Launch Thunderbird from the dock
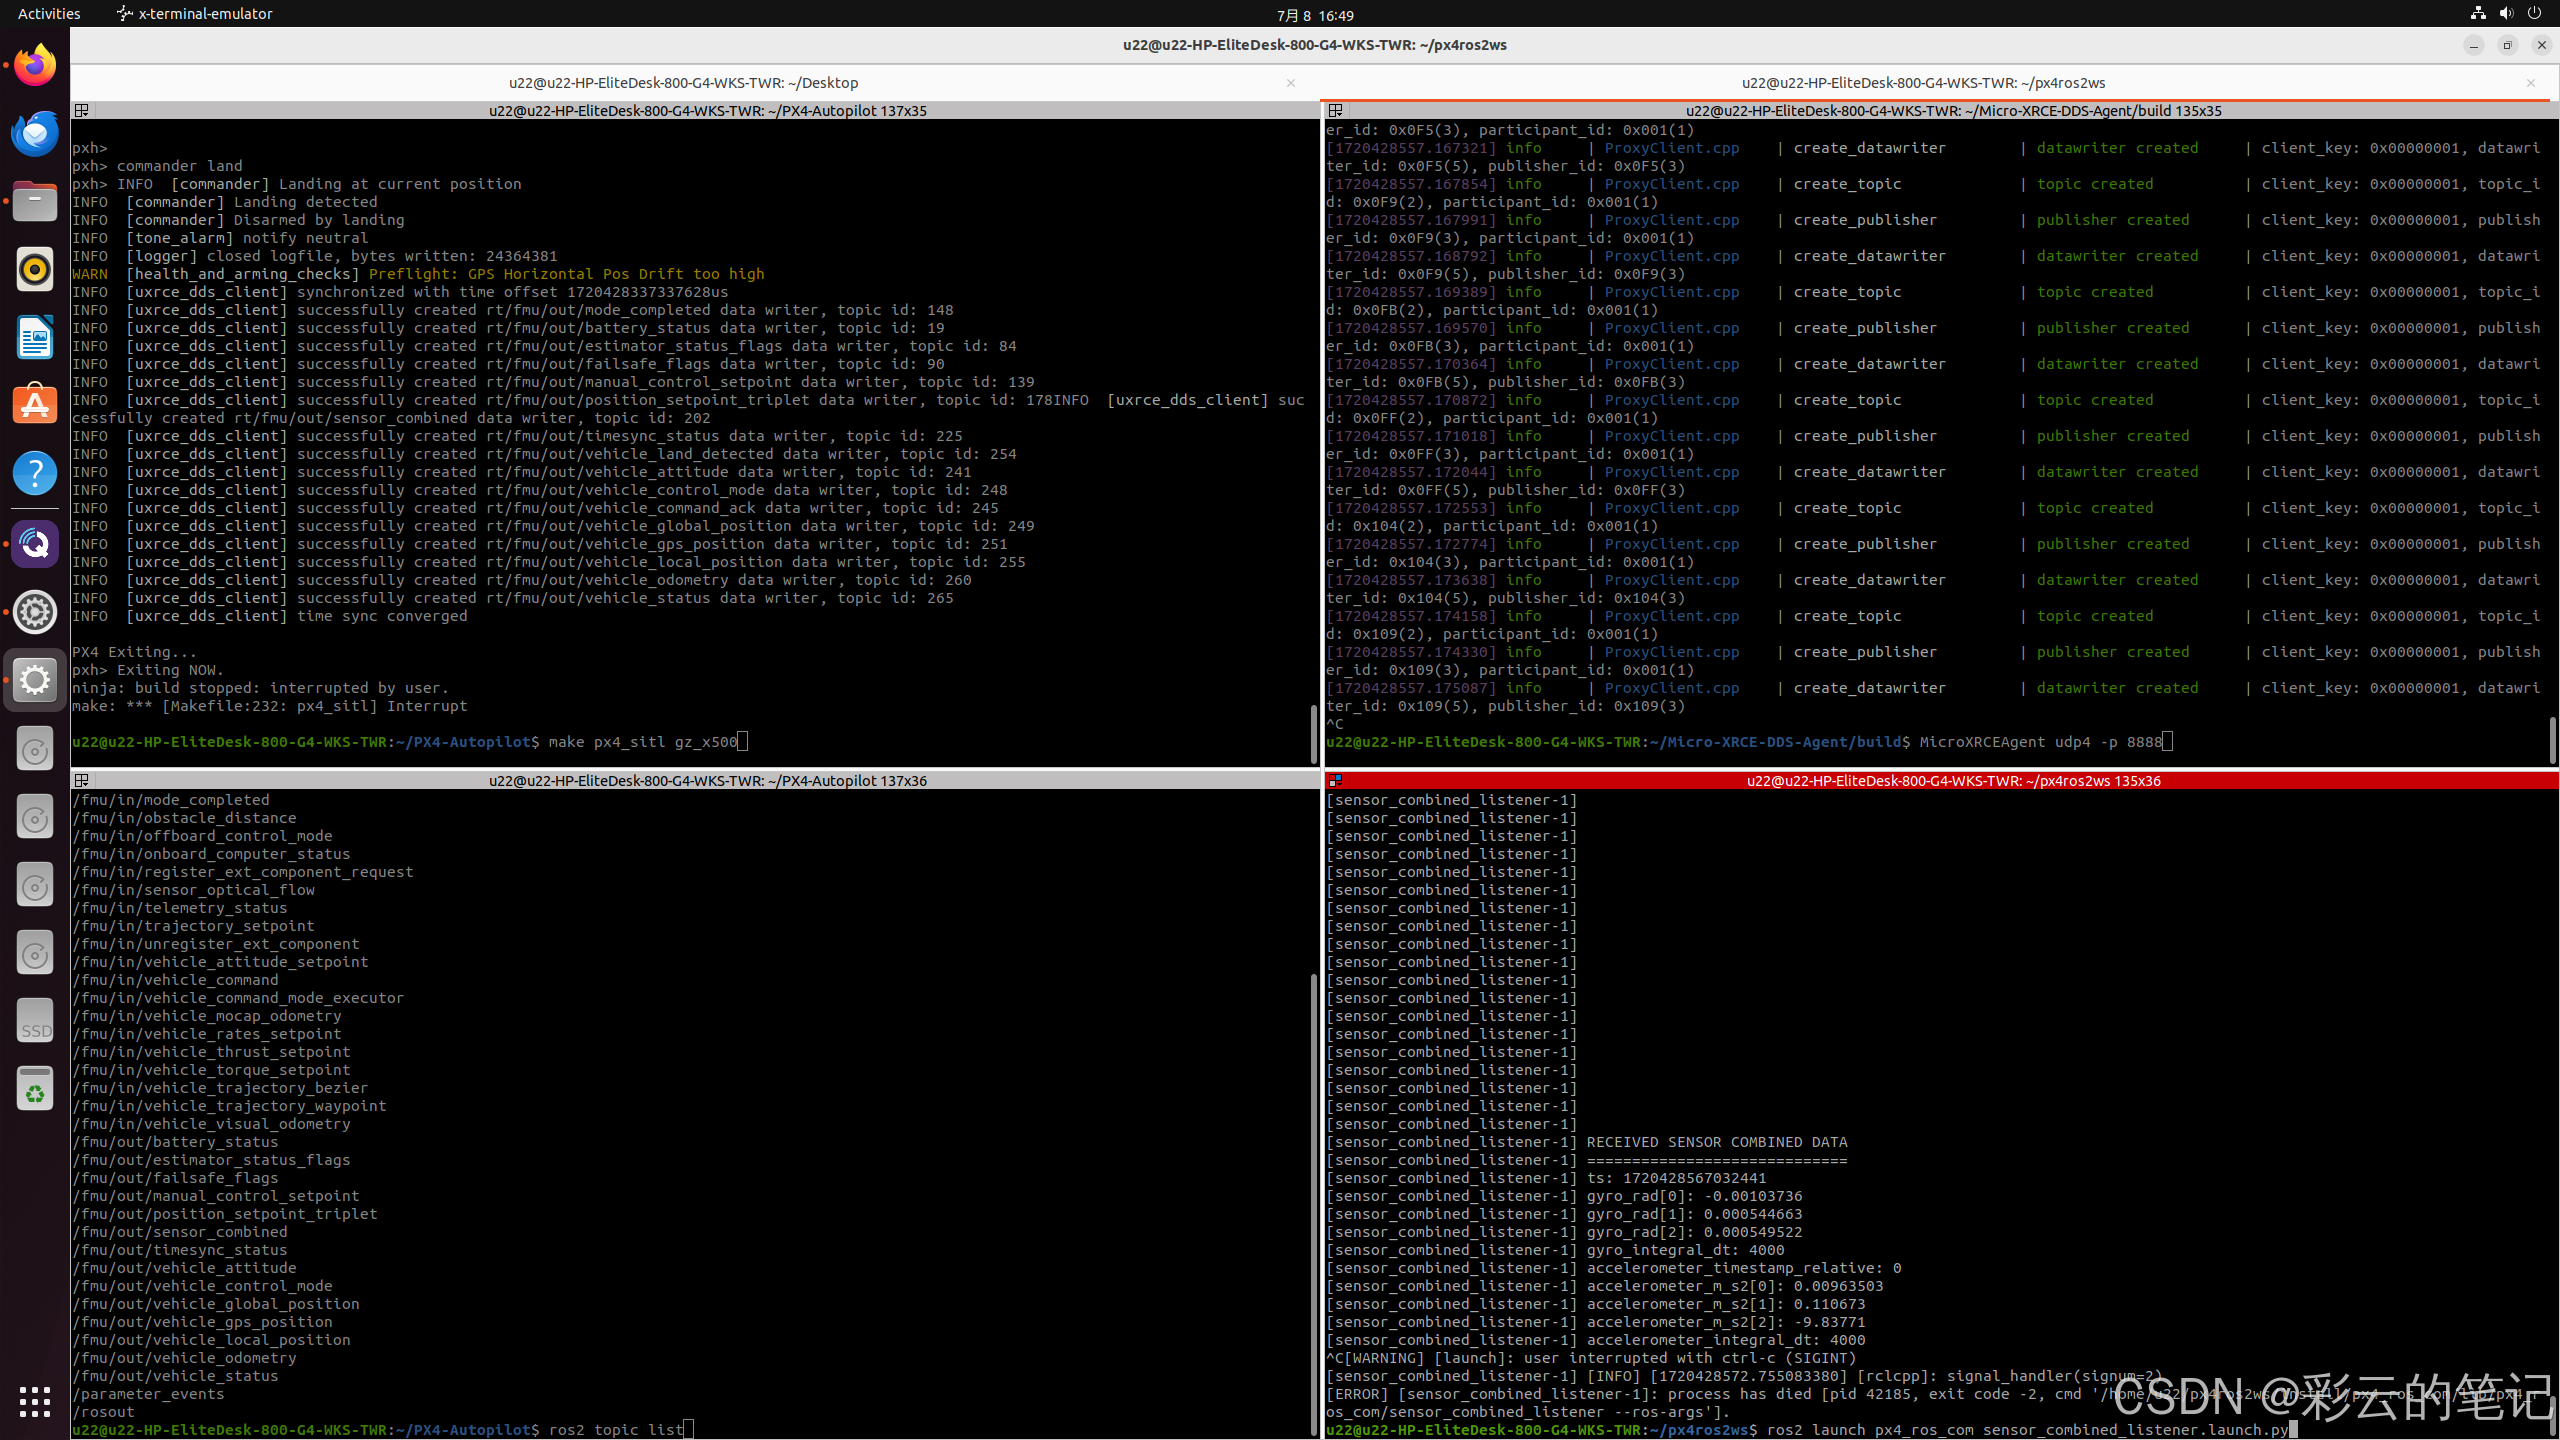 tap(35, 132)
